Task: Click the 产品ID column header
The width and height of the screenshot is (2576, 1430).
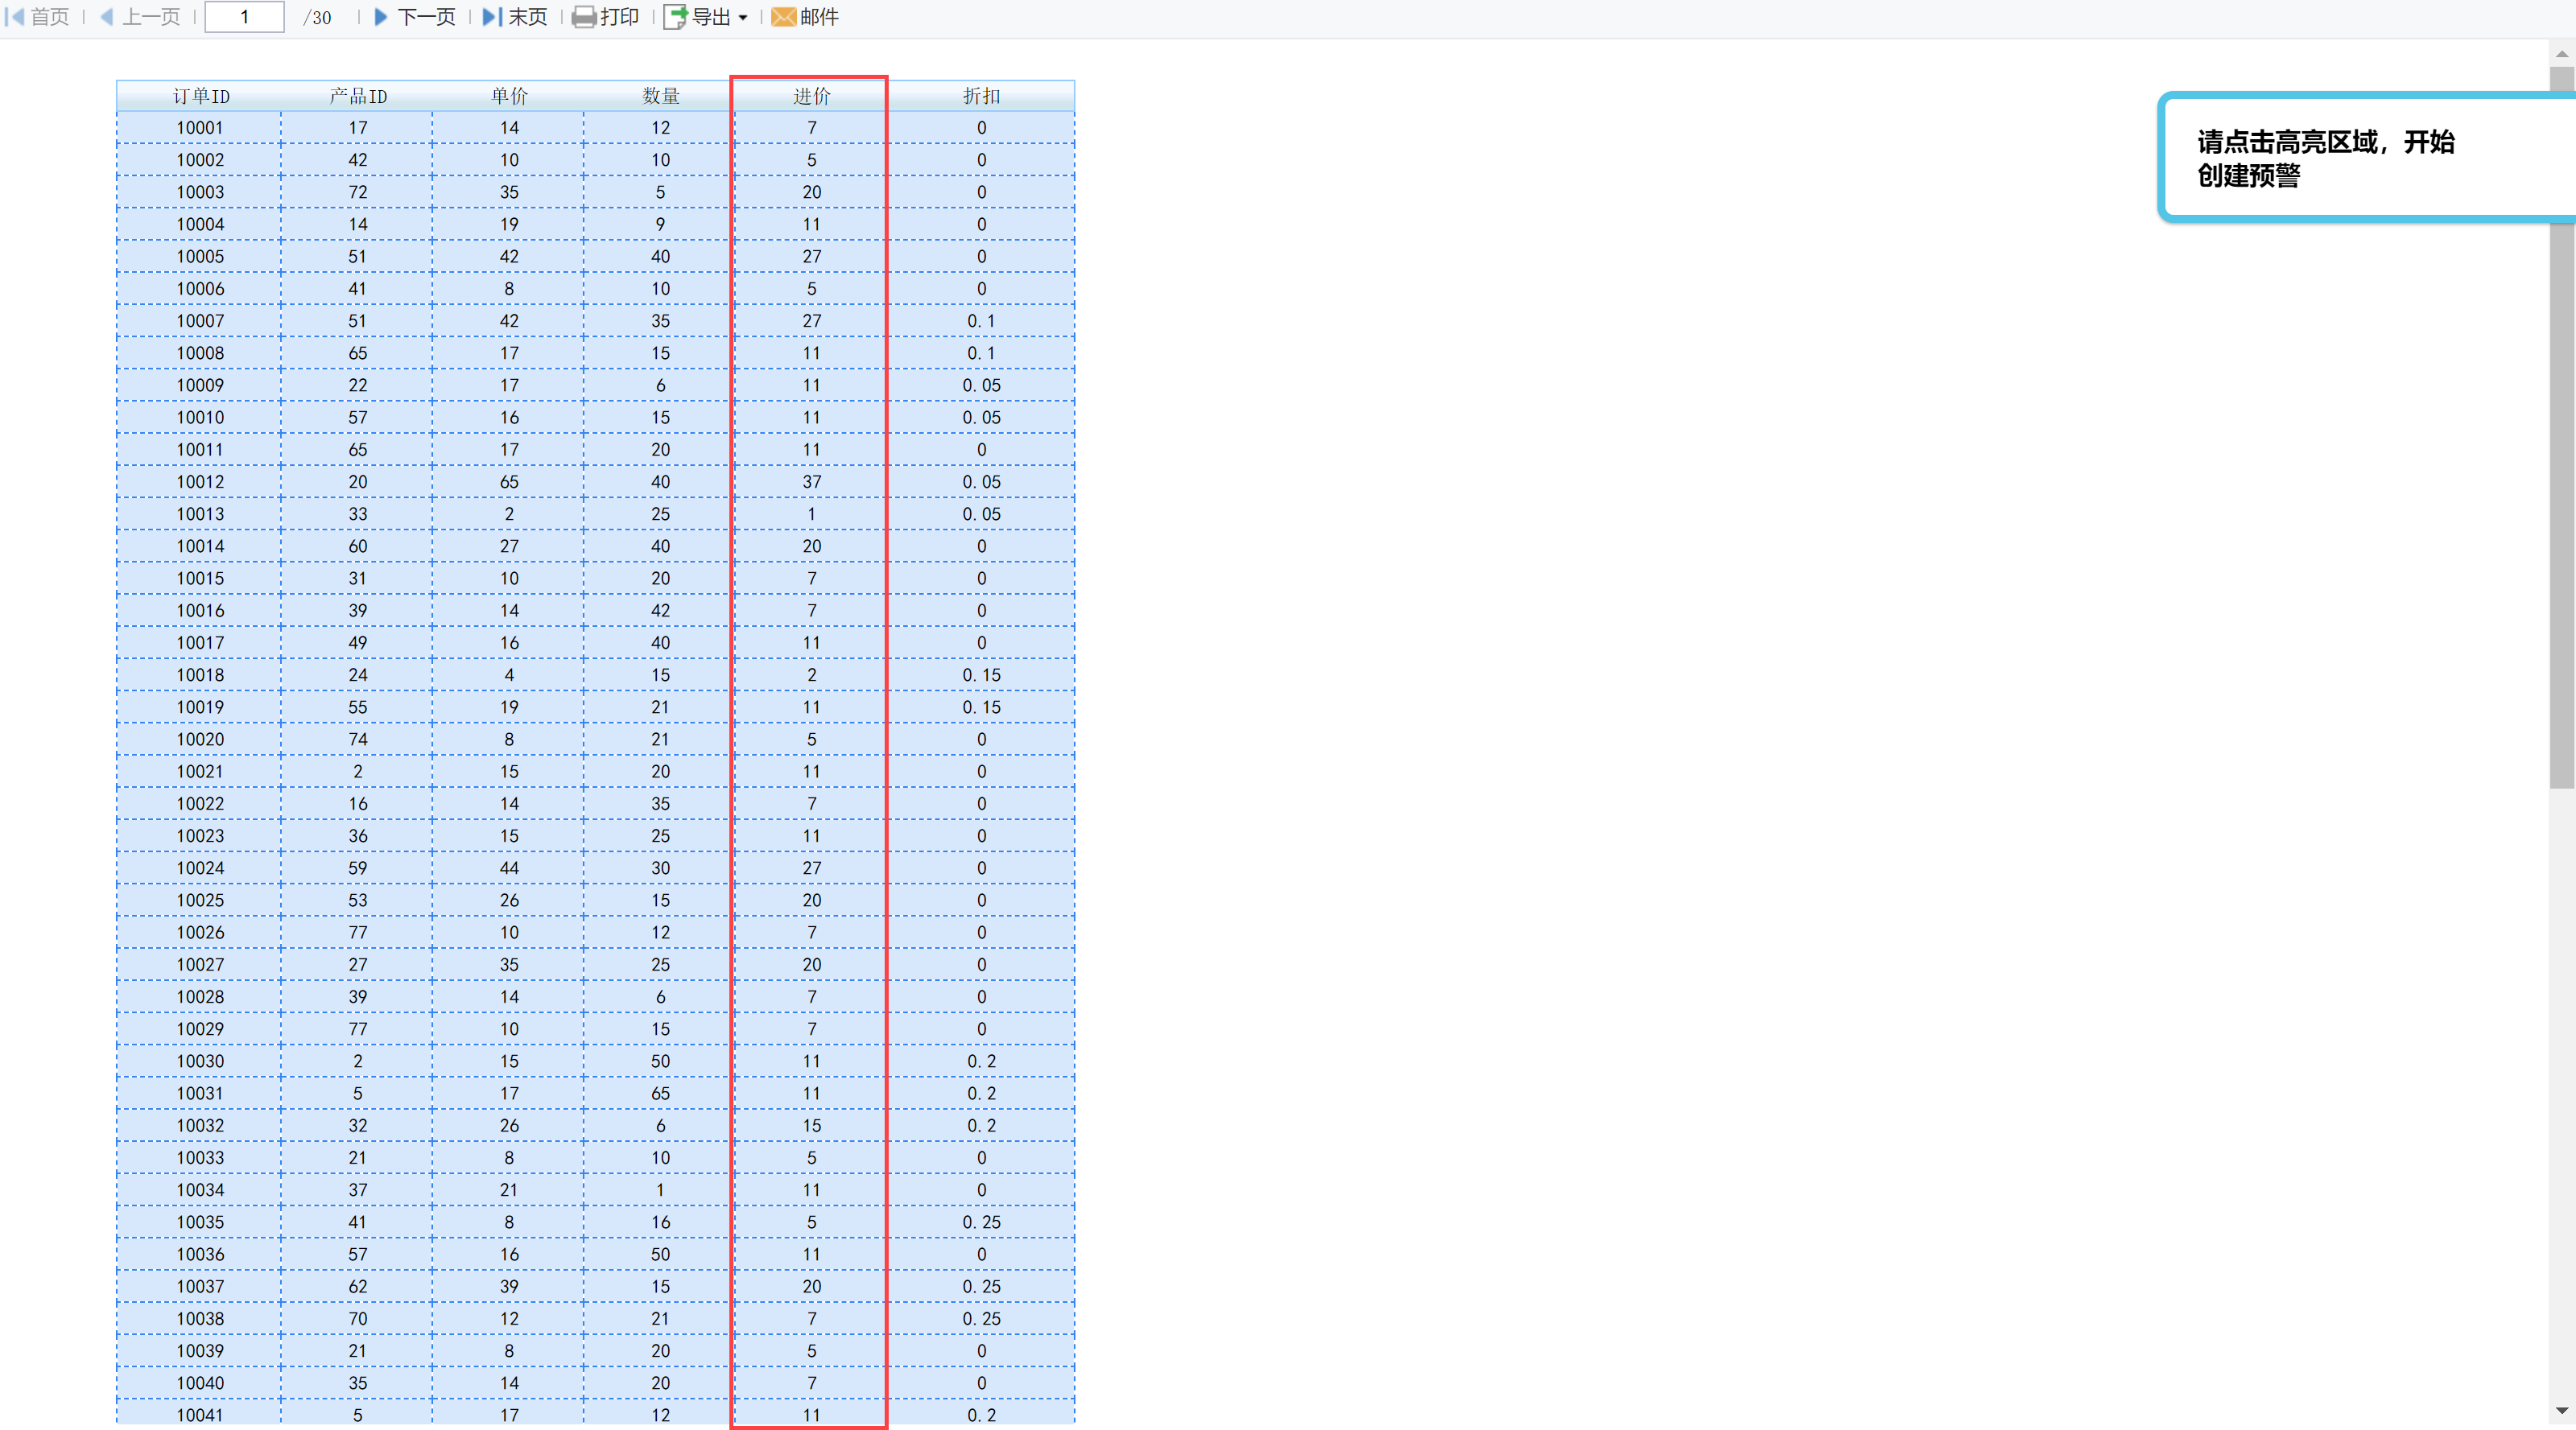Action: [x=358, y=96]
